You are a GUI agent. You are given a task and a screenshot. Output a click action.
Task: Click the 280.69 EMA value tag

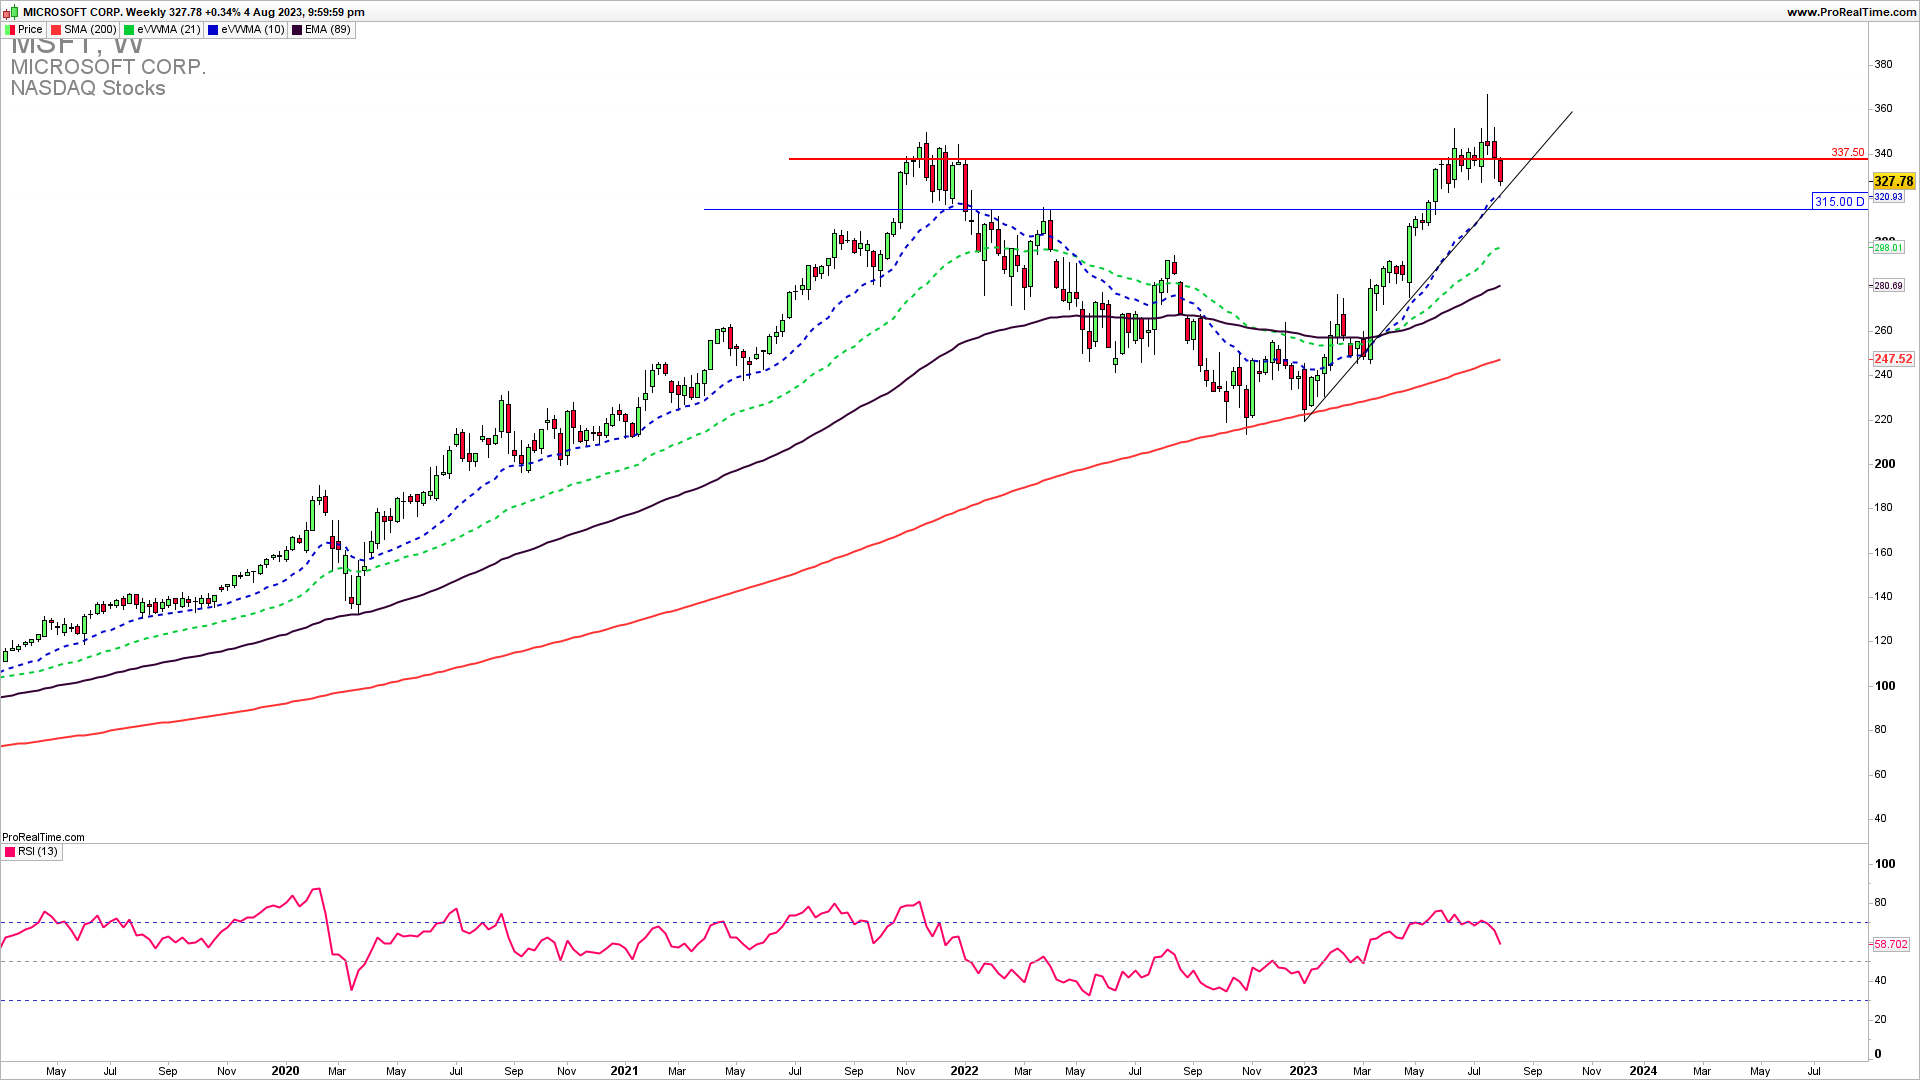point(1888,286)
